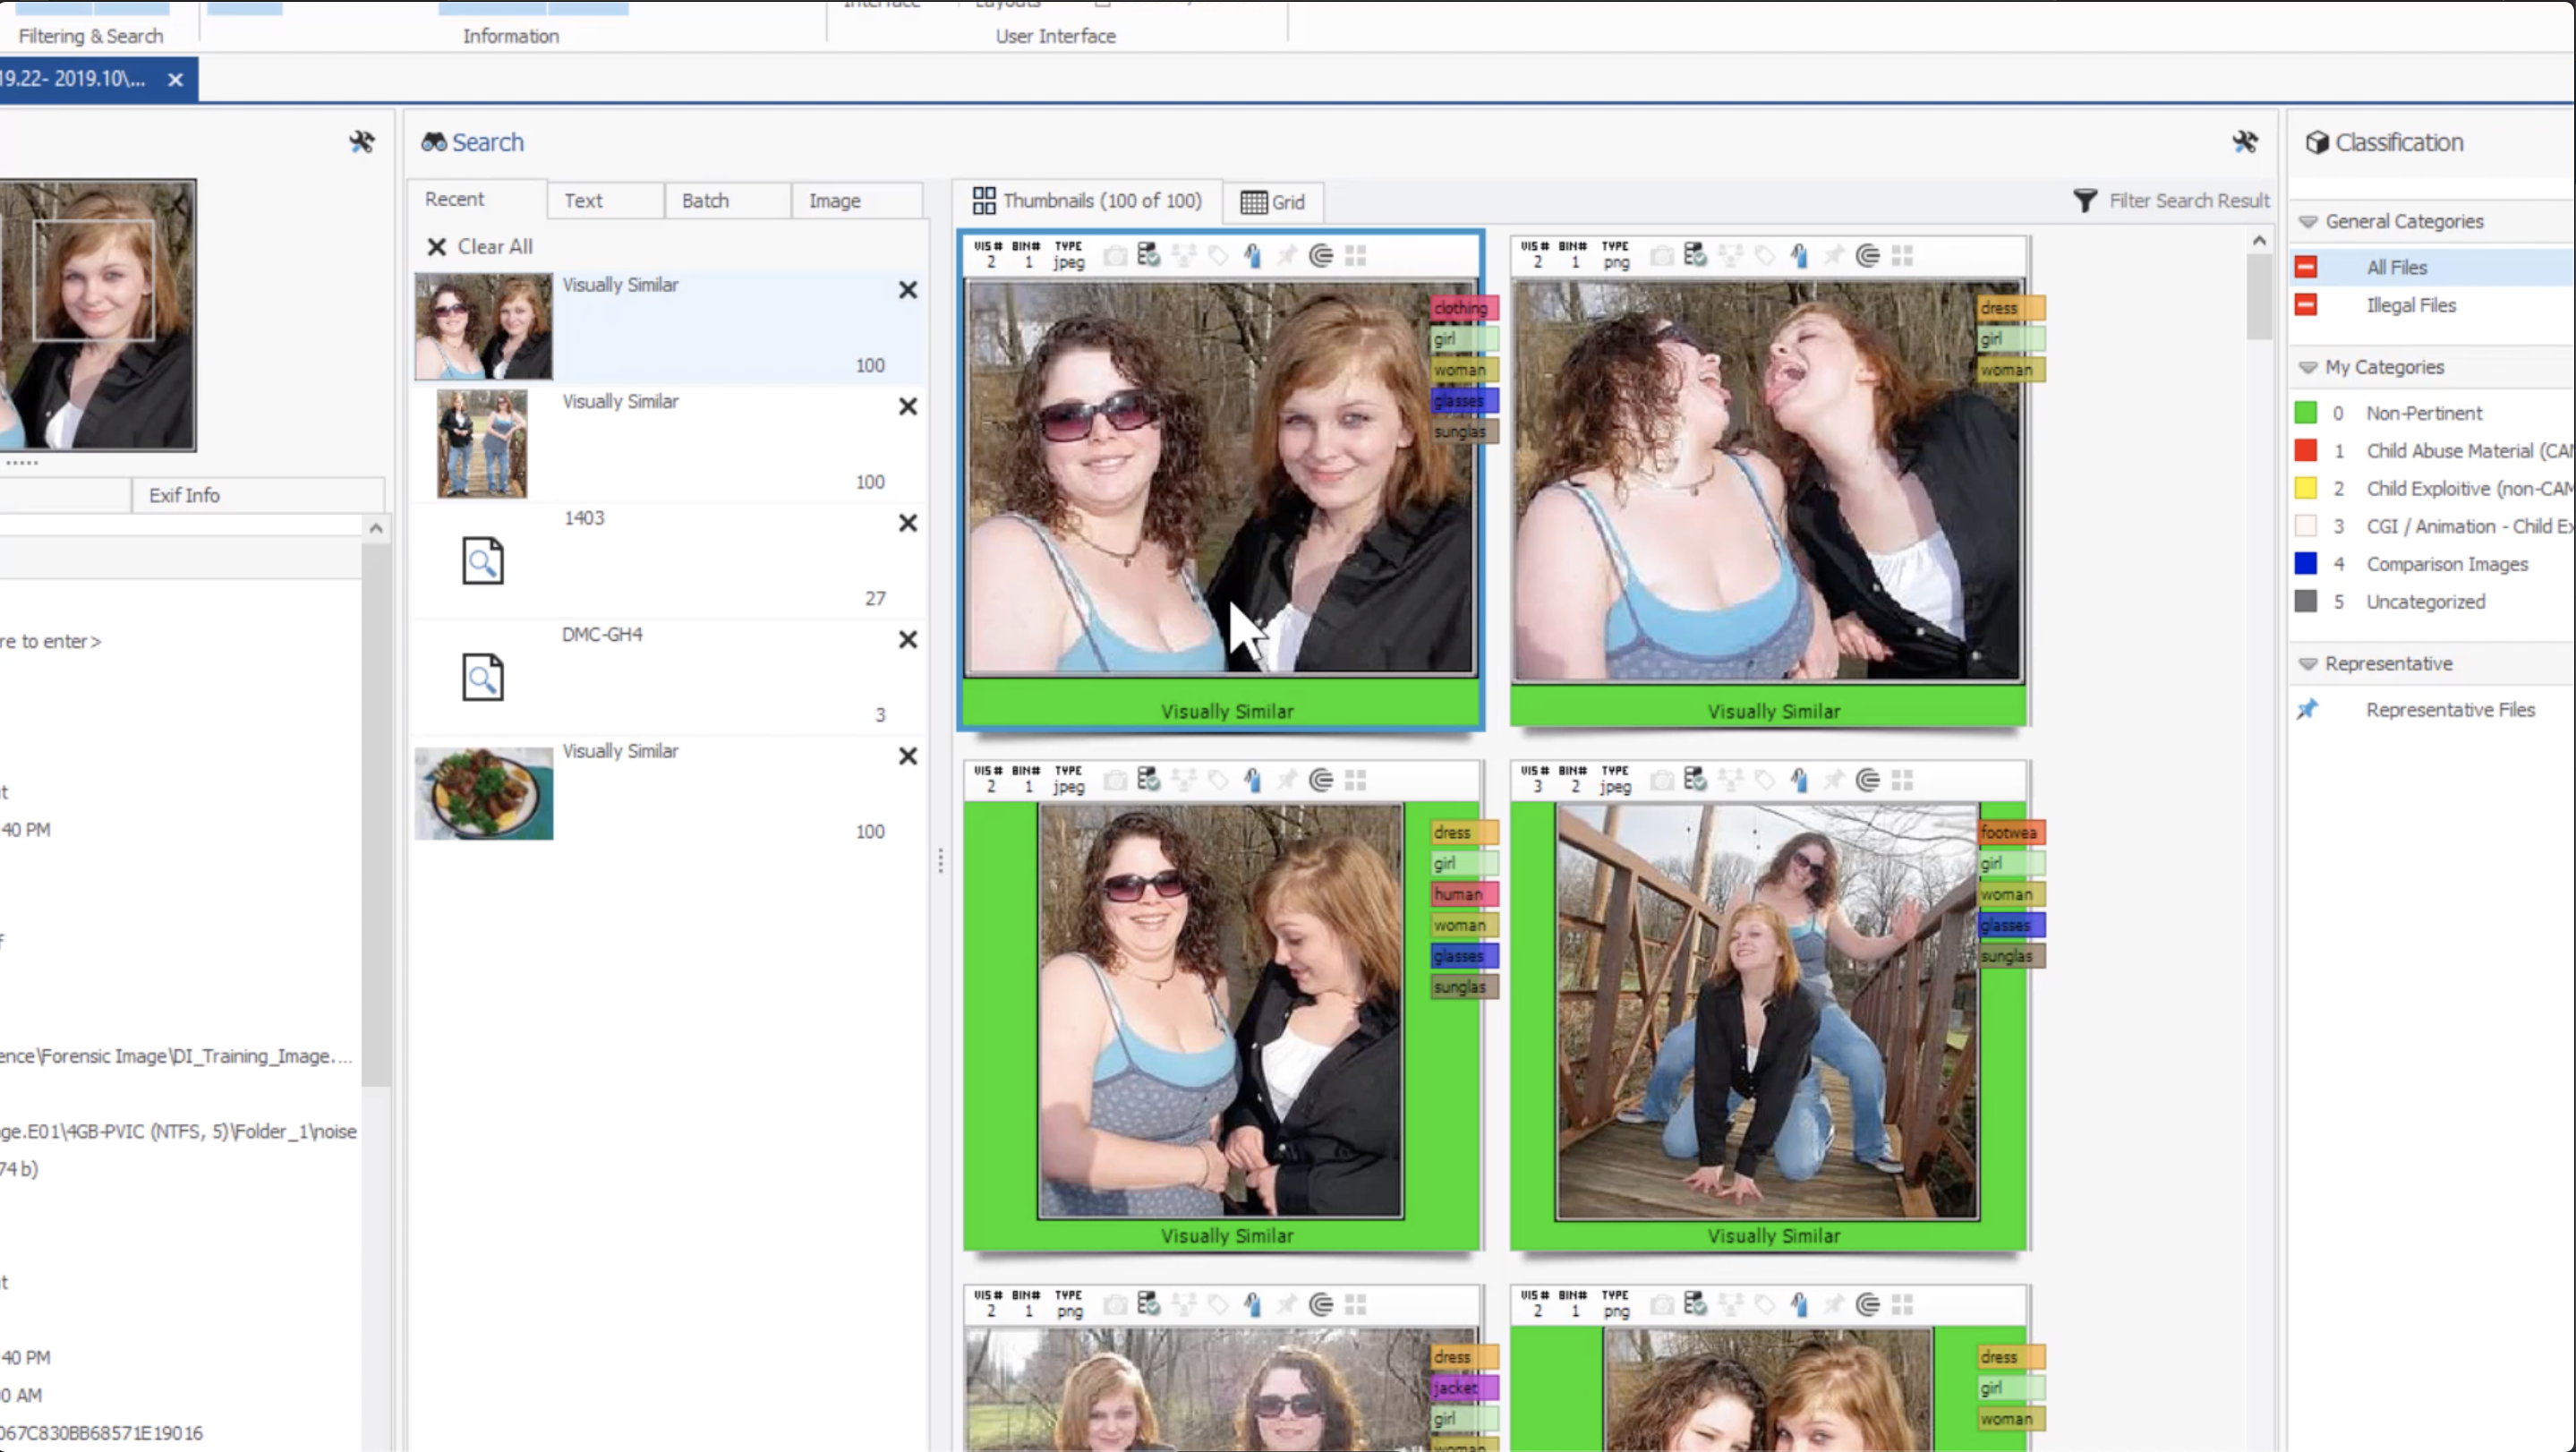The width and height of the screenshot is (2576, 1452).
Task: Select All Files in General Categories
Action: click(x=2432, y=267)
